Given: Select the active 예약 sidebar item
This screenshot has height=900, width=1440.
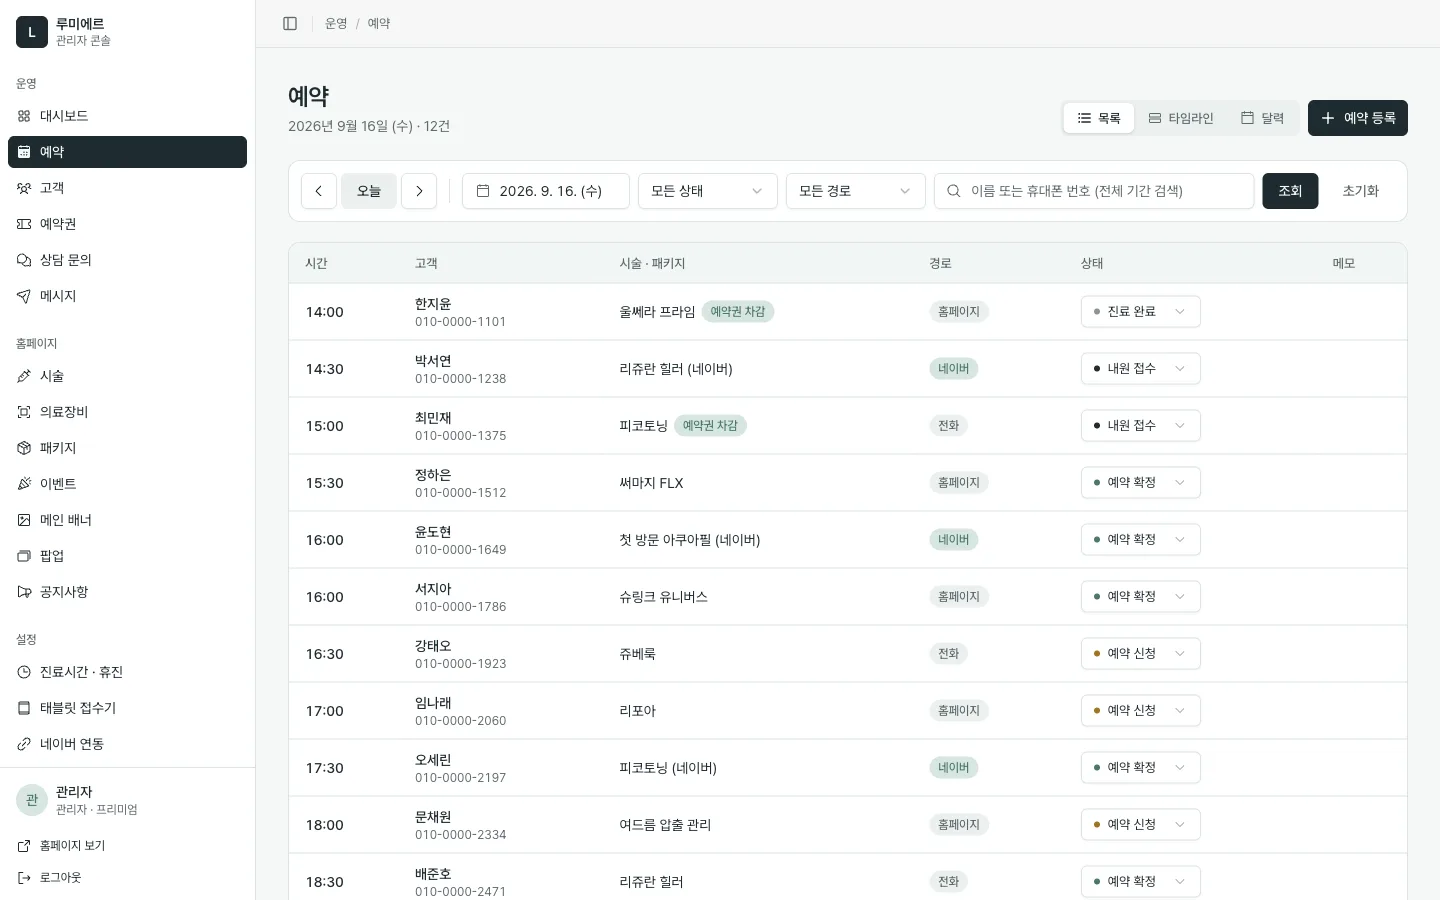Looking at the screenshot, I should (x=127, y=152).
